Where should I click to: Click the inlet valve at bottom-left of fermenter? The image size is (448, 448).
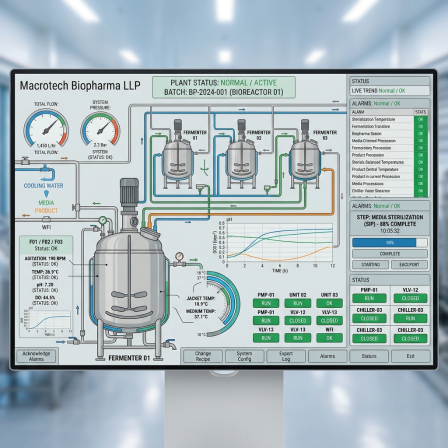click(74, 341)
